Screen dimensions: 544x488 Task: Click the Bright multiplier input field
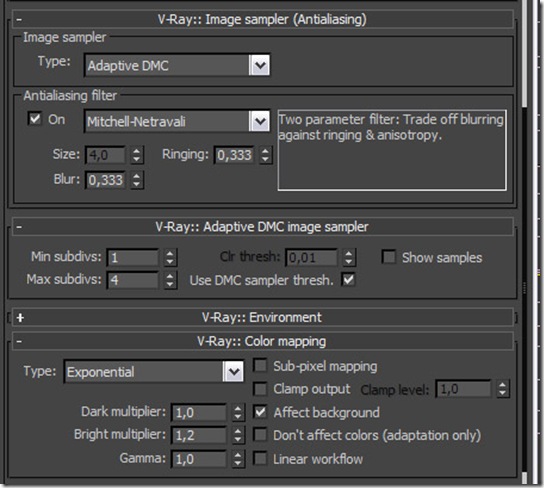click(198, 435)
